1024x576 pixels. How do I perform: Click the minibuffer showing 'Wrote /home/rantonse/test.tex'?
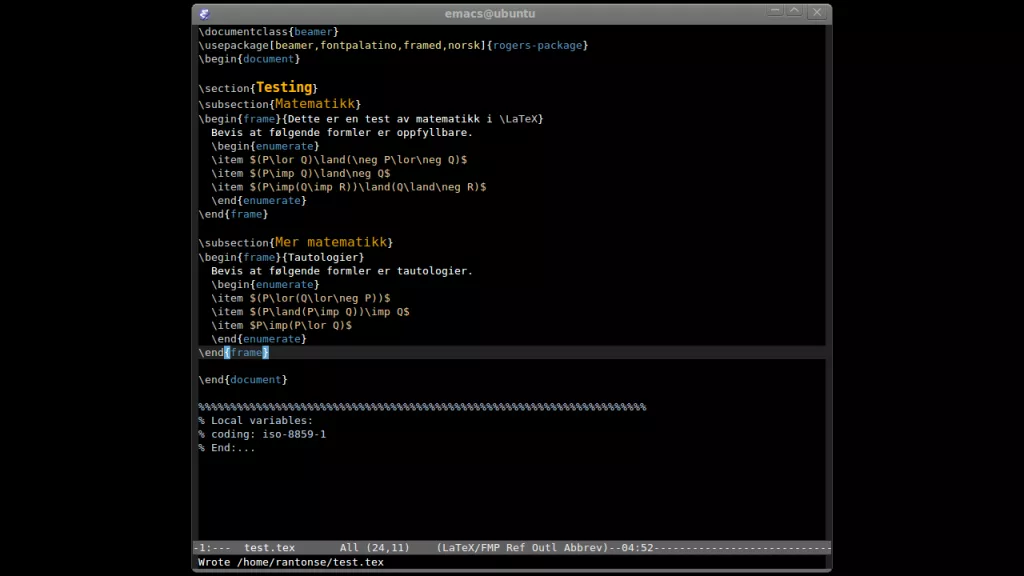290,562
